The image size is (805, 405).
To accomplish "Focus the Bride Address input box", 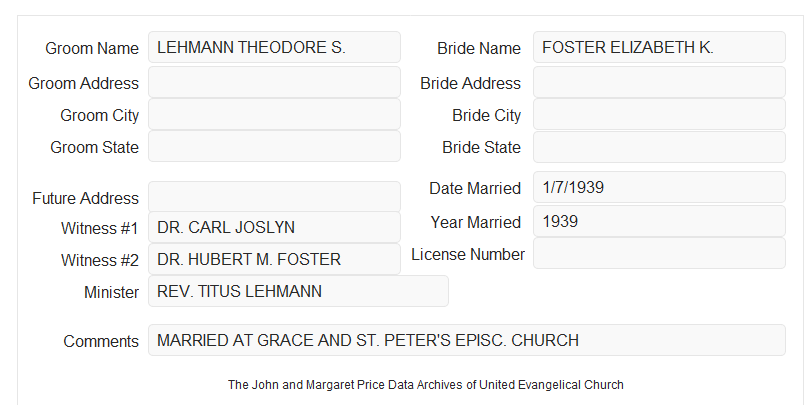I will (659, 82).
